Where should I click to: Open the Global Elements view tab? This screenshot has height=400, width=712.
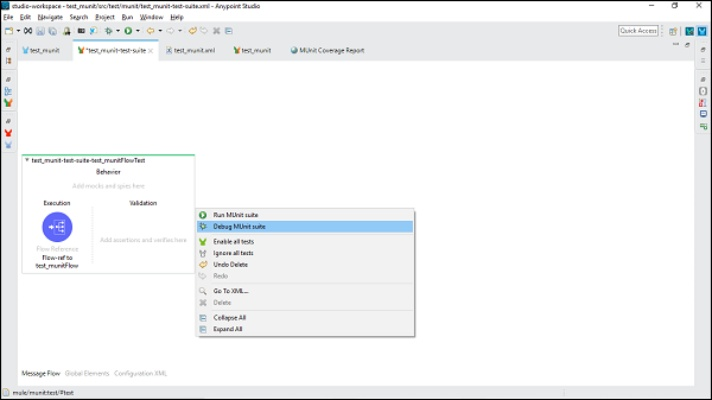(x=87, y=373)
